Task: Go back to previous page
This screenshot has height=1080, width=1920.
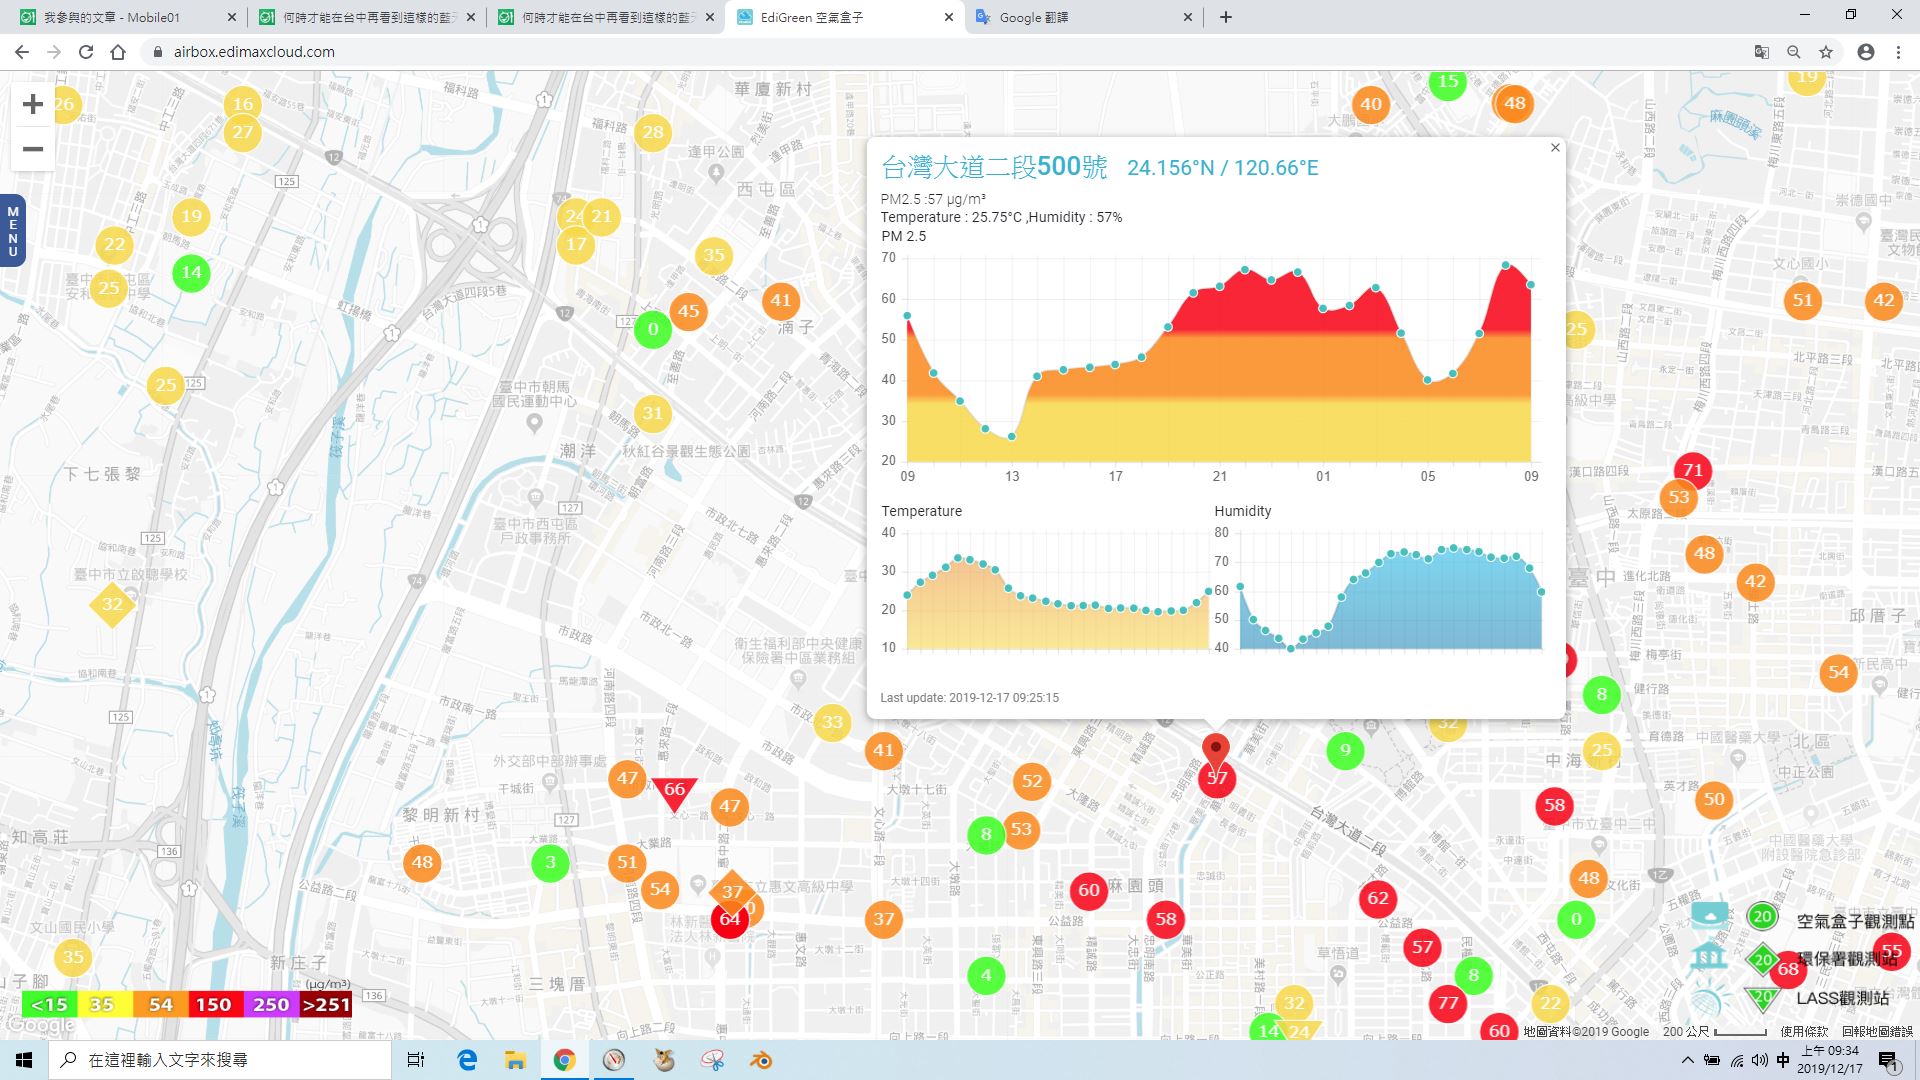Action: tap(22, 52)
